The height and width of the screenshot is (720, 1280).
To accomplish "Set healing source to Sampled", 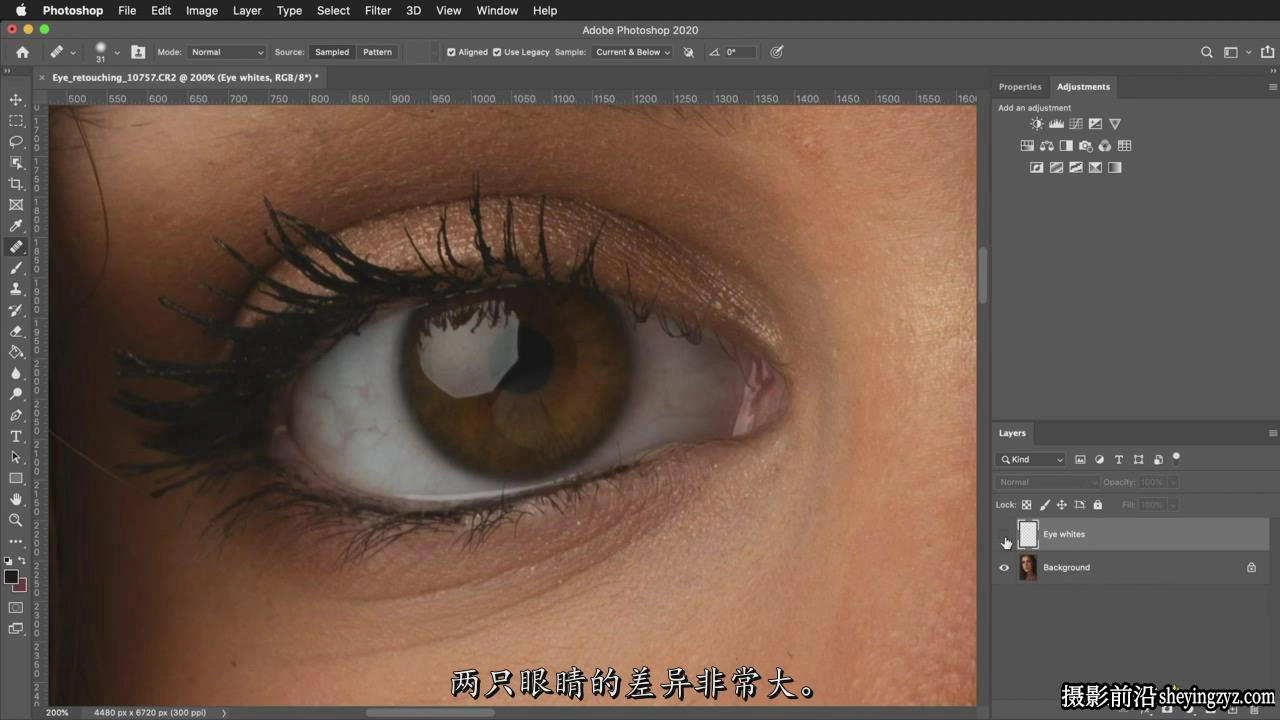I will pos(332,52).
